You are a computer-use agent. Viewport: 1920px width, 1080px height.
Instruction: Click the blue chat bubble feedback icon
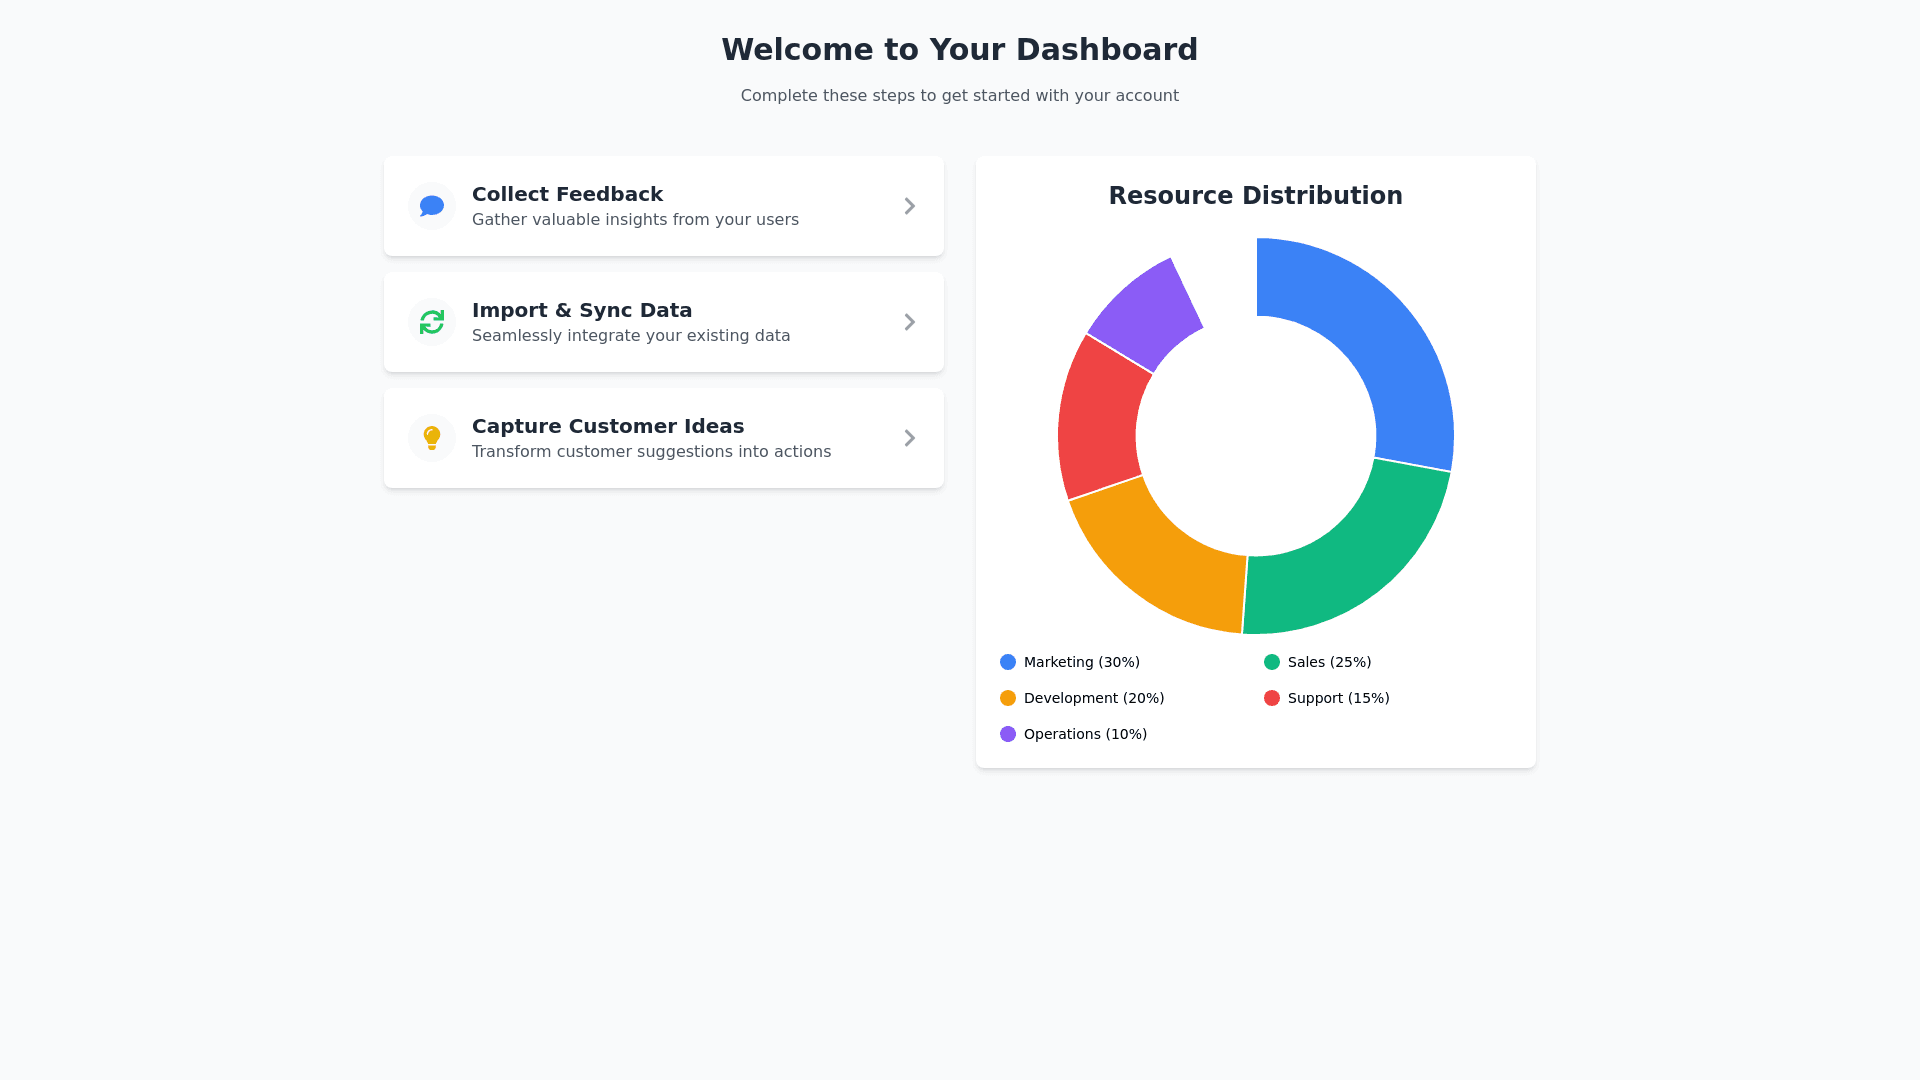(x=432, y=206)
